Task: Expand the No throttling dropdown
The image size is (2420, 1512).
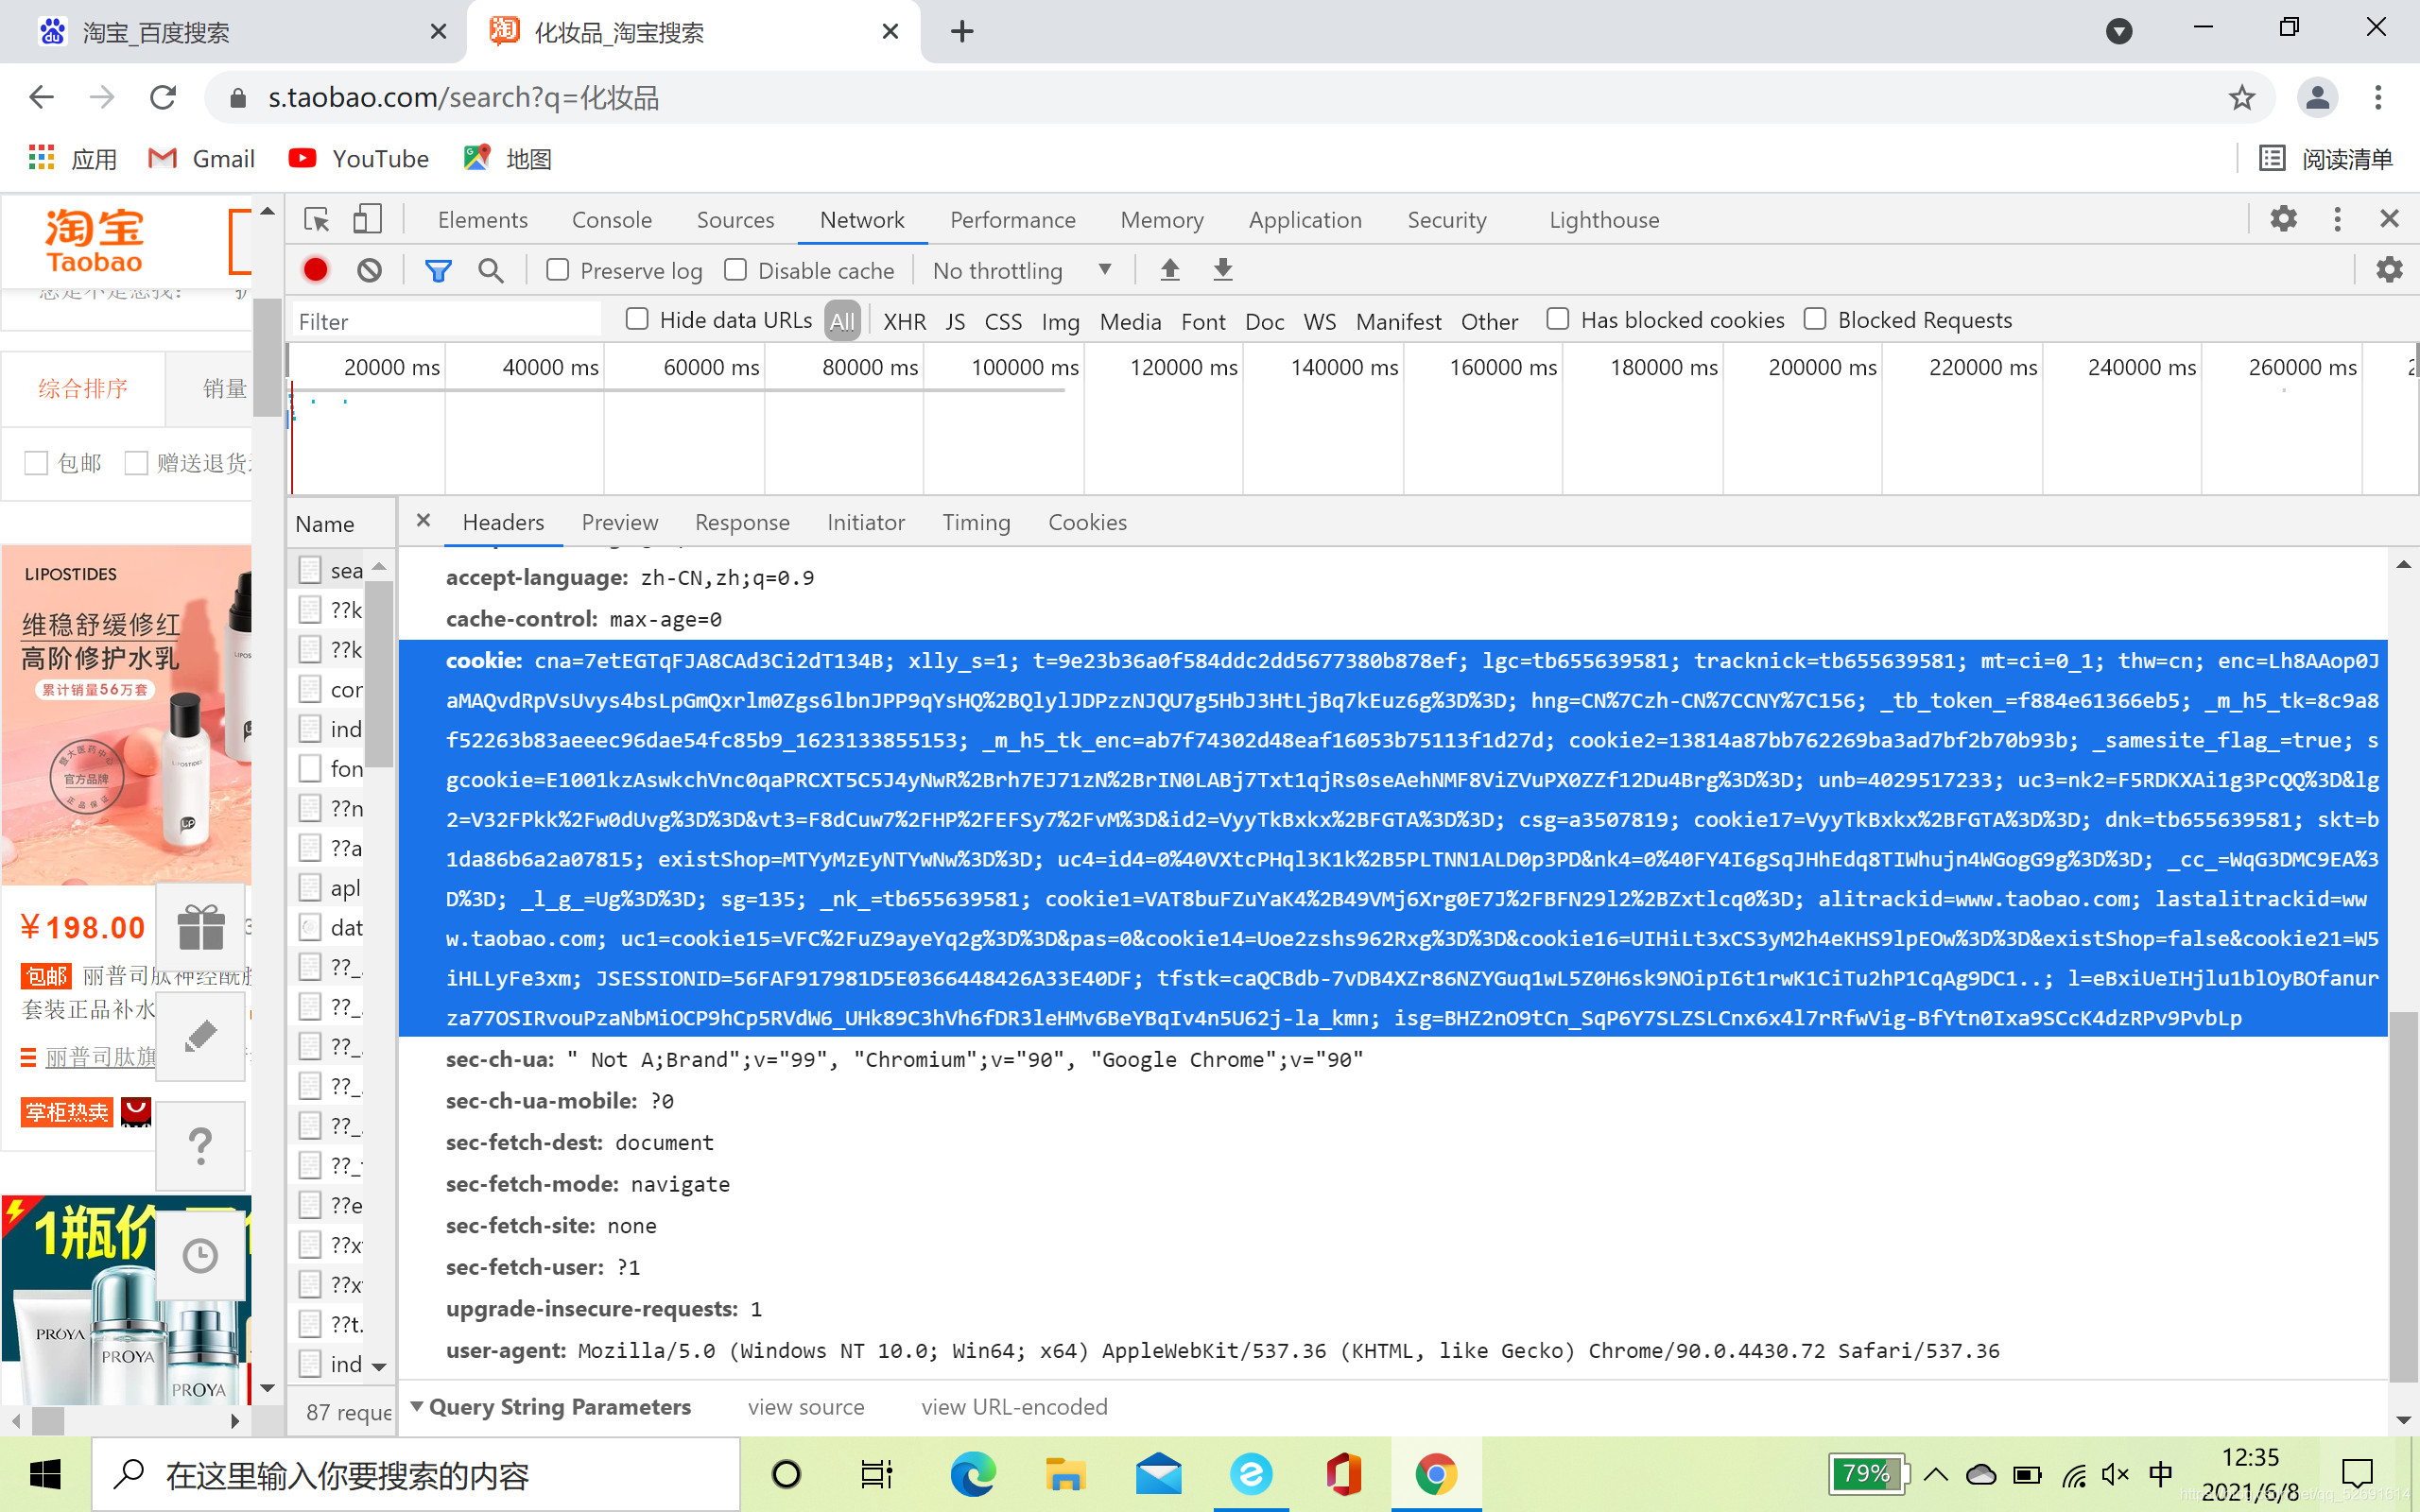Action: 1103,268
